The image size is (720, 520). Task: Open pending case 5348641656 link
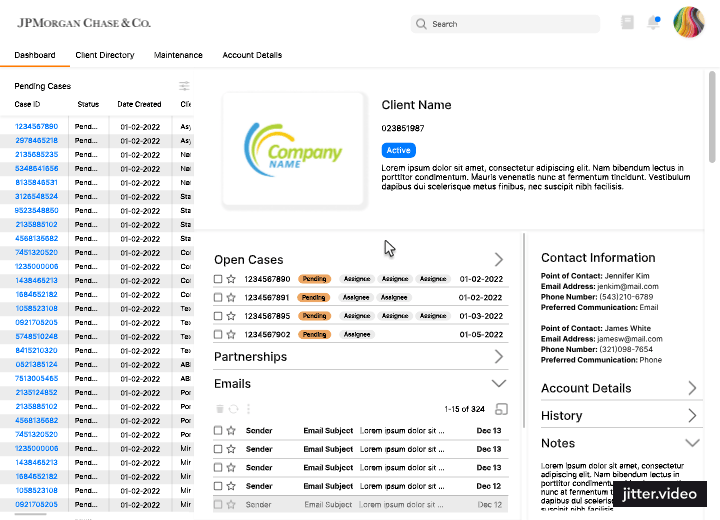tap(37, 168)
